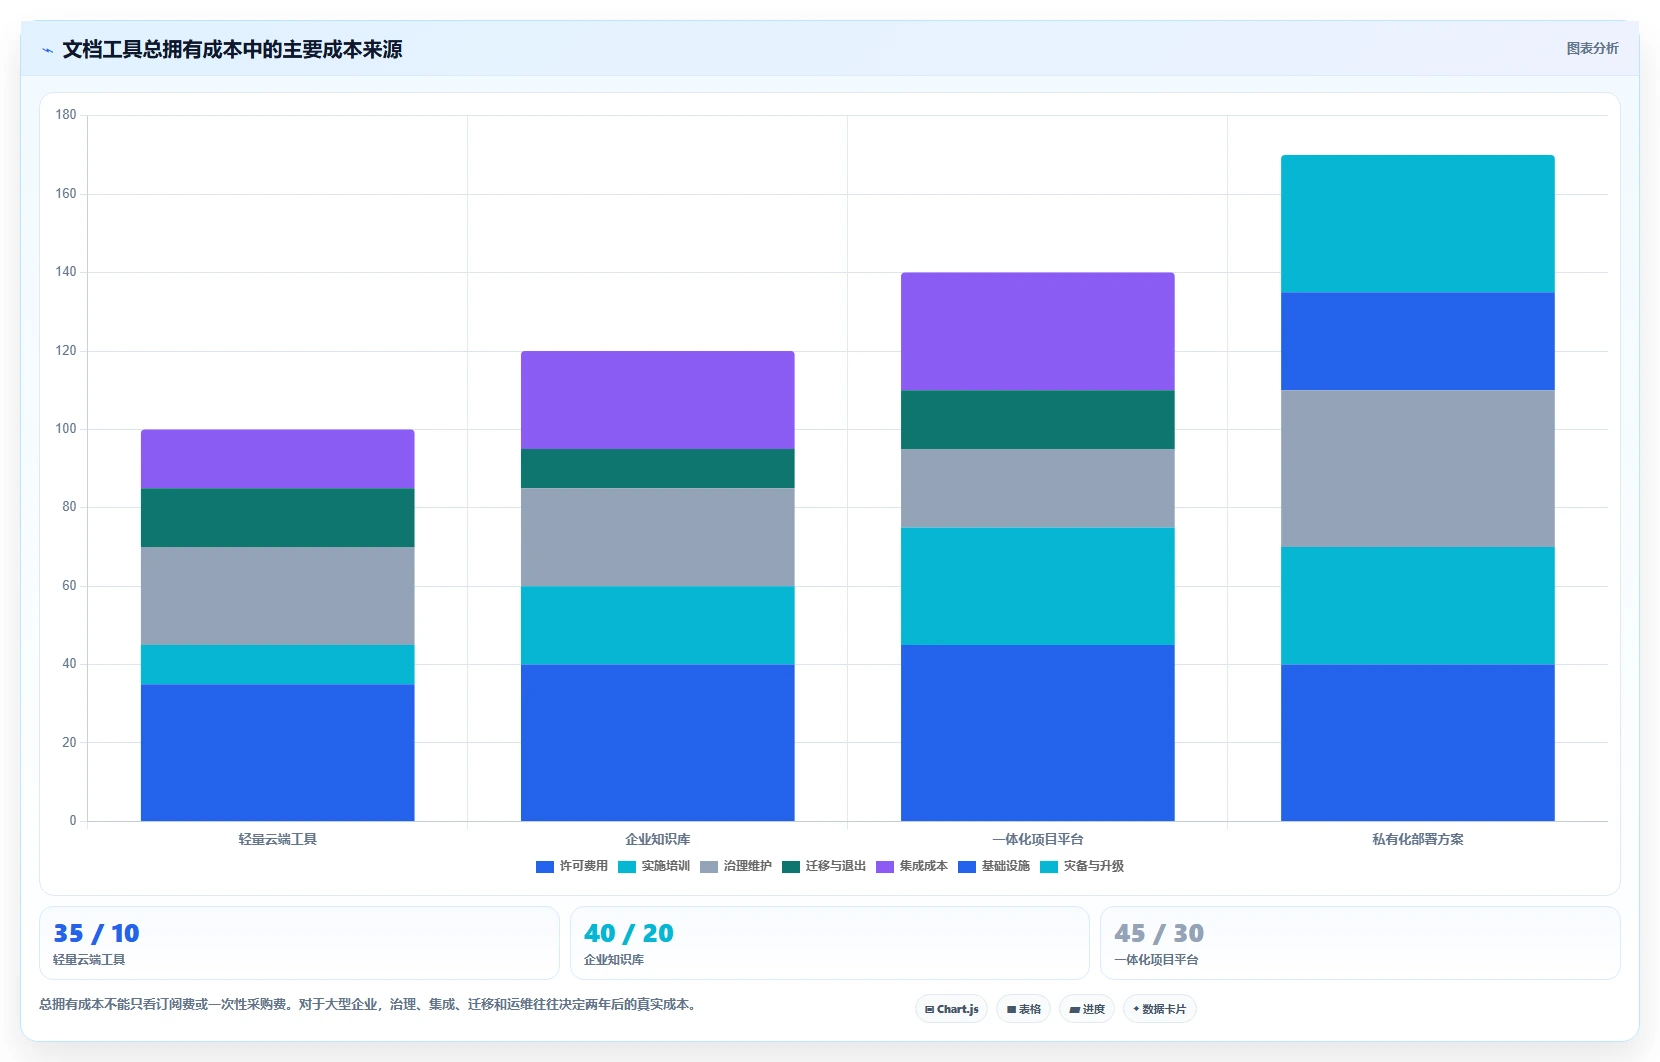
Task: Click the cyan segment of 一体化项目平台 bar
Action: click(x=1037, y=586)
